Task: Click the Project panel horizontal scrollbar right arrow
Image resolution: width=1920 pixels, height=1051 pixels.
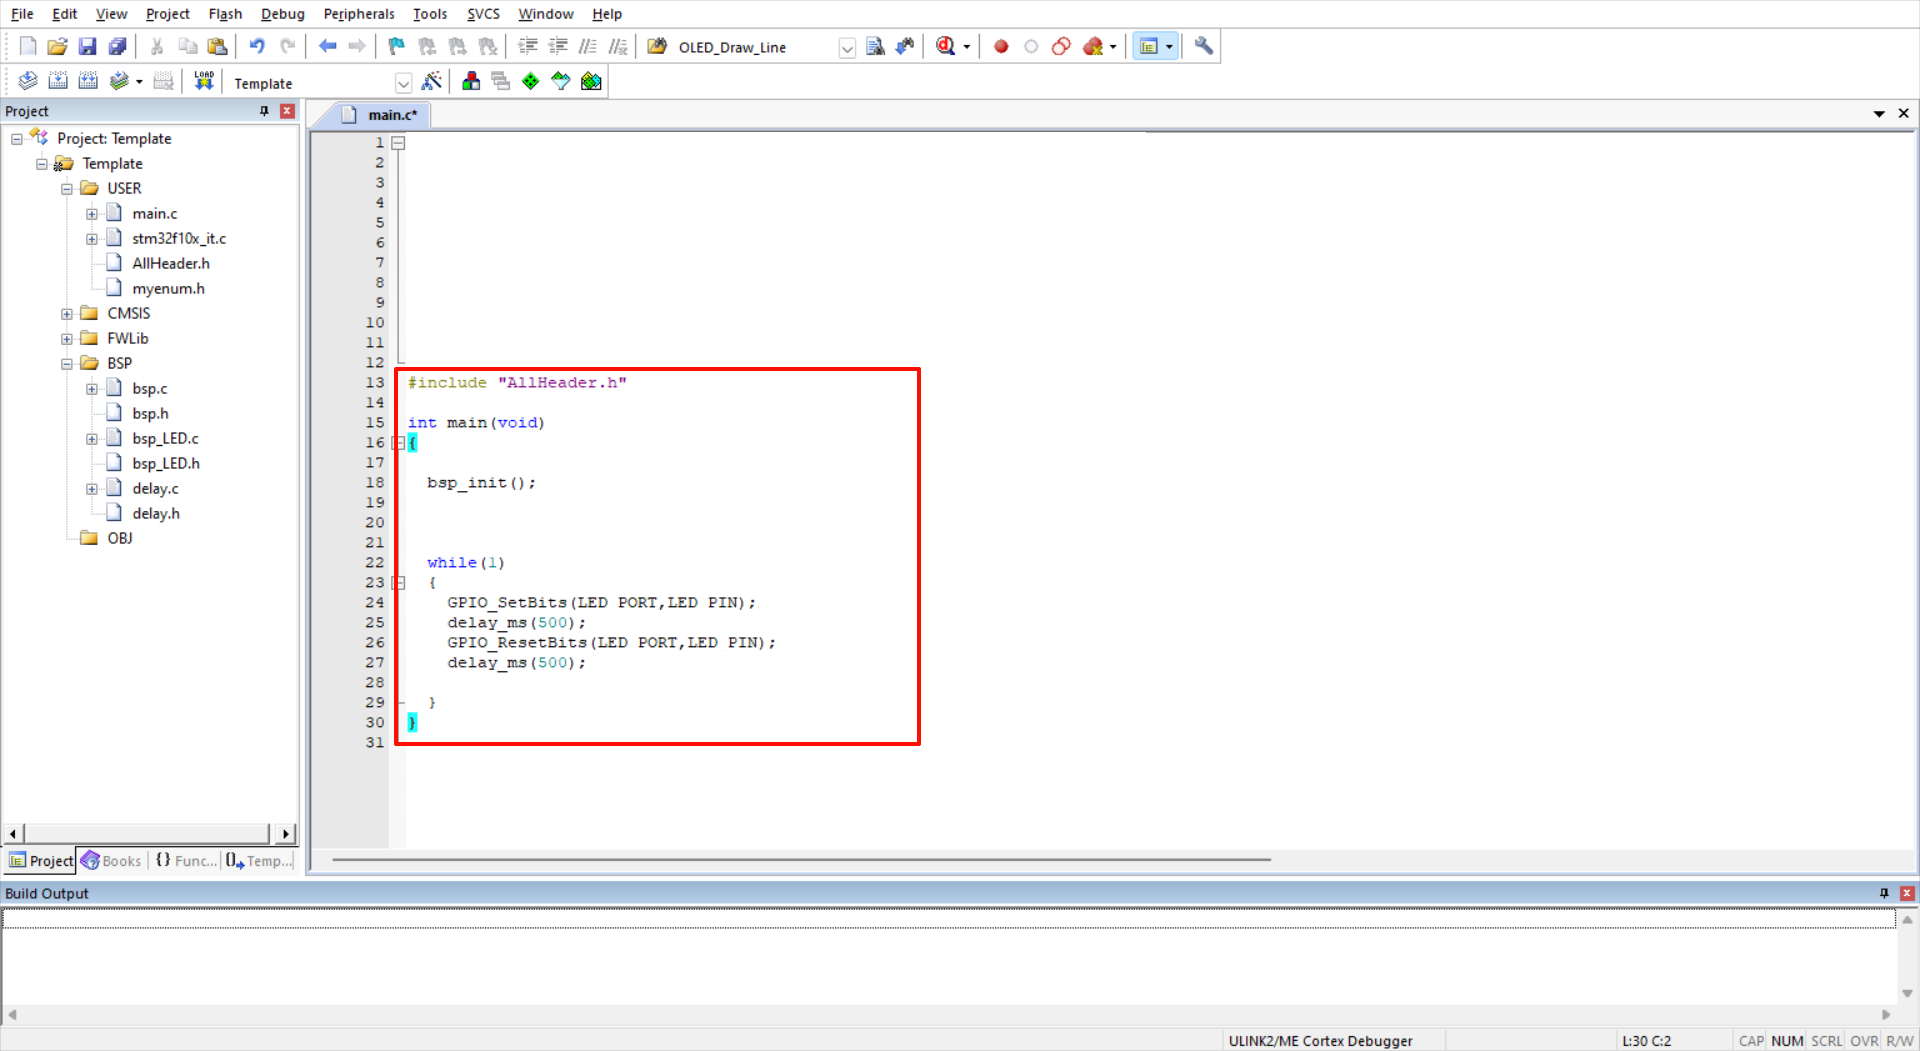Action: [286, 834]
